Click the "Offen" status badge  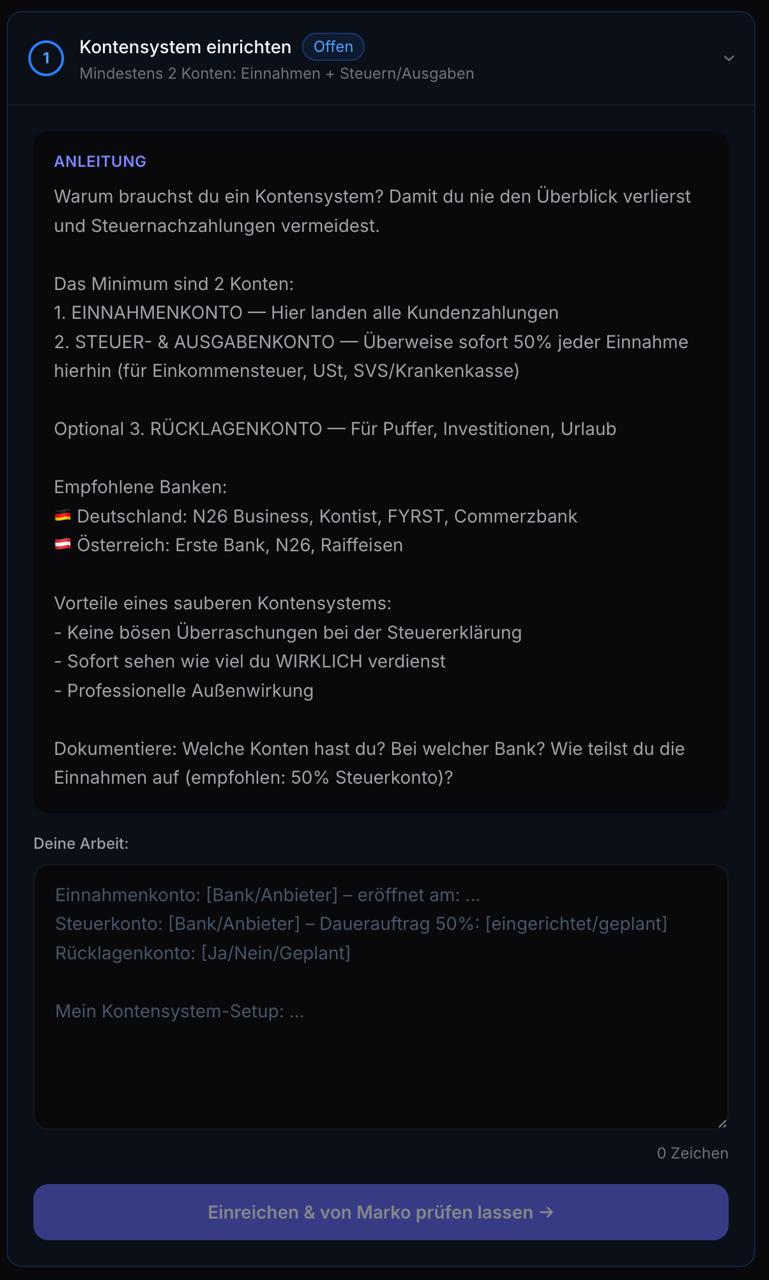pos(333,47)
